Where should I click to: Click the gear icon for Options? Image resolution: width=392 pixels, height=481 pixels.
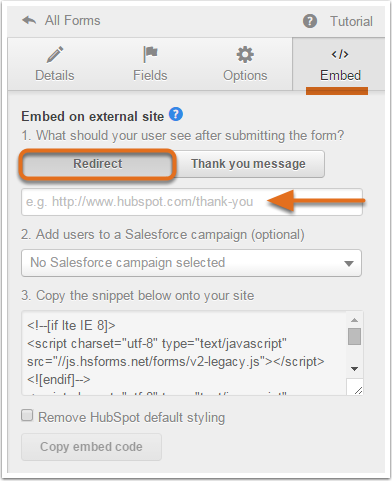coord(245,55)
